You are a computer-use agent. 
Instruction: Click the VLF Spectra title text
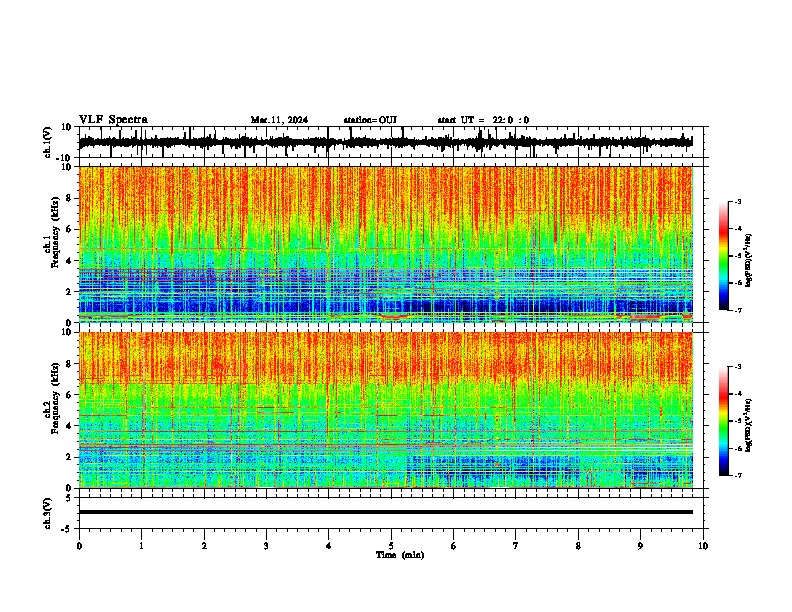coord(113,120)
